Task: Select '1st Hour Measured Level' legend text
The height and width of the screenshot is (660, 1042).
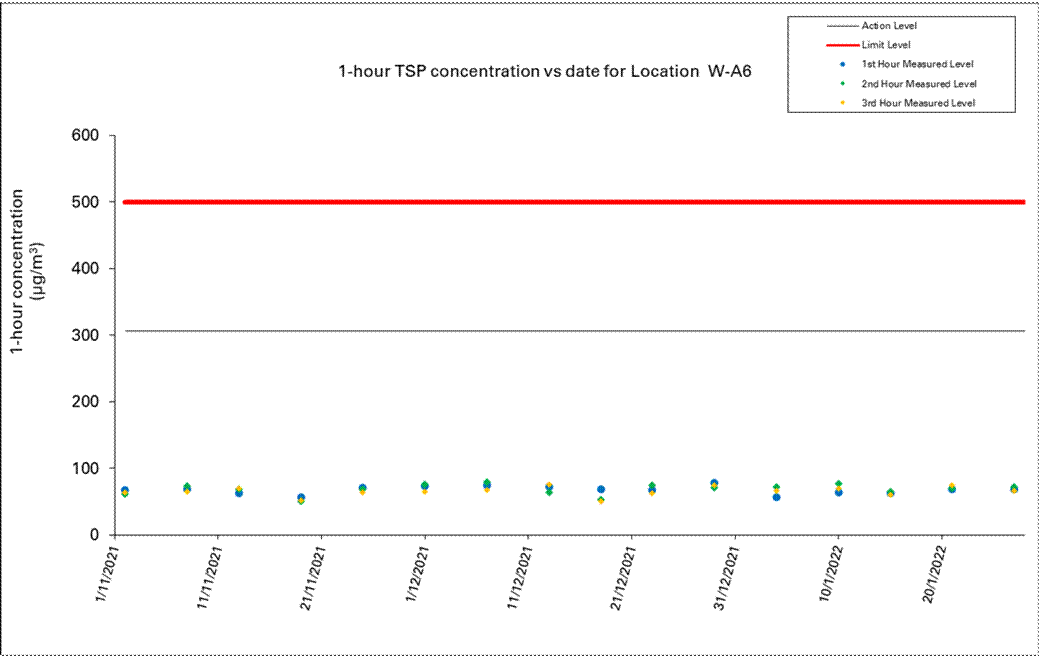Action: coord(917,64)
